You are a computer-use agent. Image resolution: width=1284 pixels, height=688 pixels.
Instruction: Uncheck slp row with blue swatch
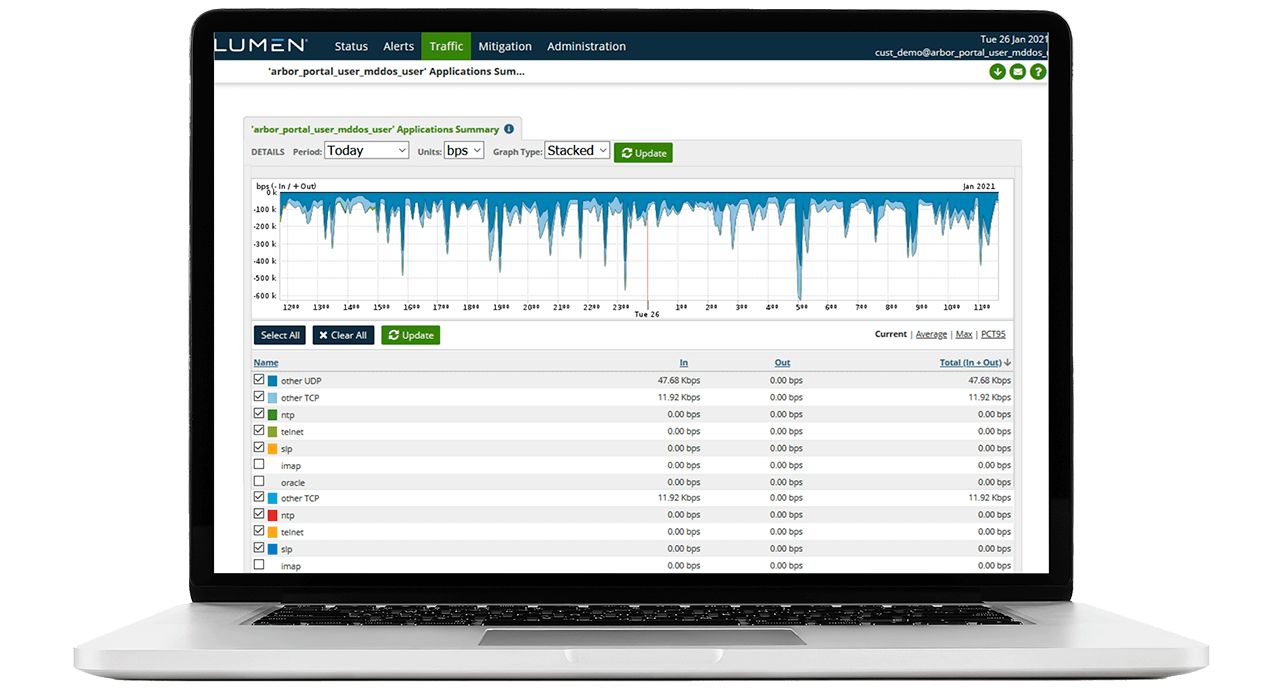point(259,548)
